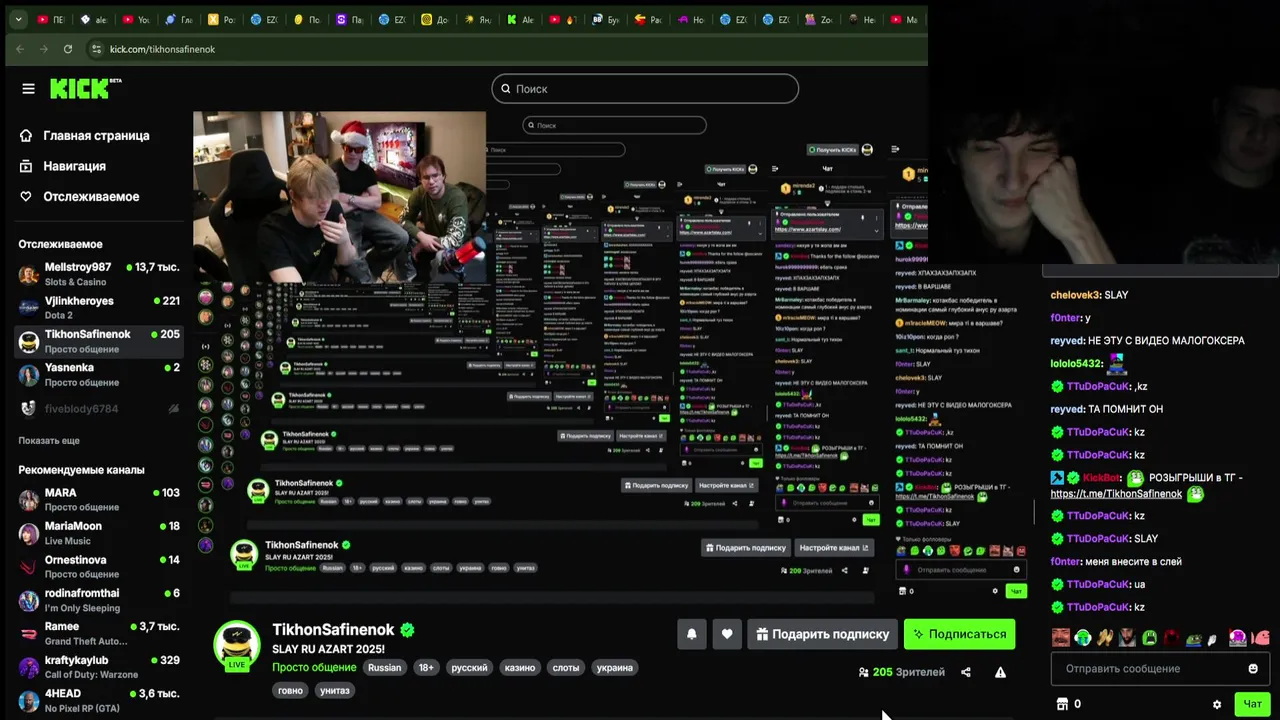The height and width of the screenshot is (720, 1280).
Task: Open the hamburger menu next to Kick logo
Action: click(28, 89)
